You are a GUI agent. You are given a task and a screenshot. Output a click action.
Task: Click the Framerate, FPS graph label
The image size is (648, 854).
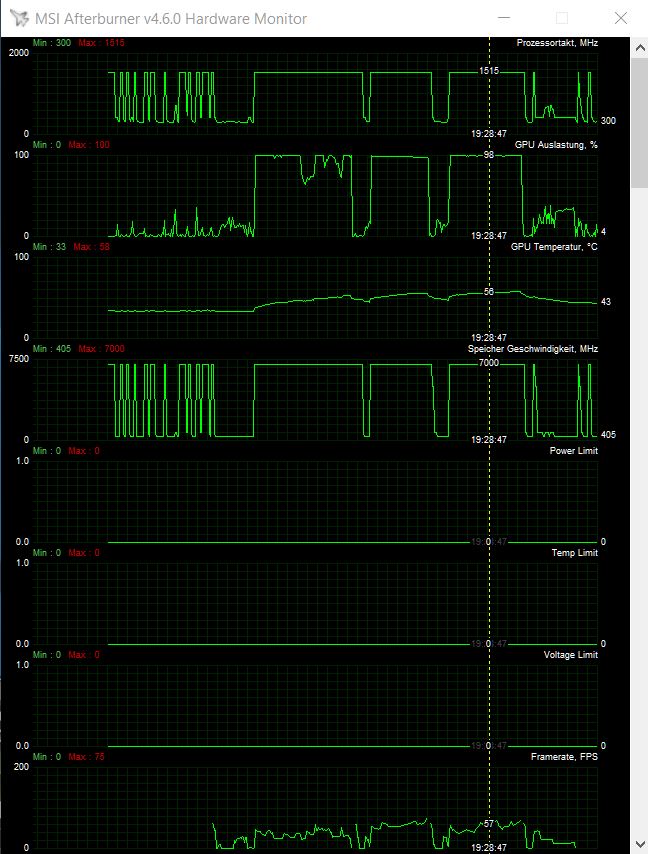pos(564,757)
